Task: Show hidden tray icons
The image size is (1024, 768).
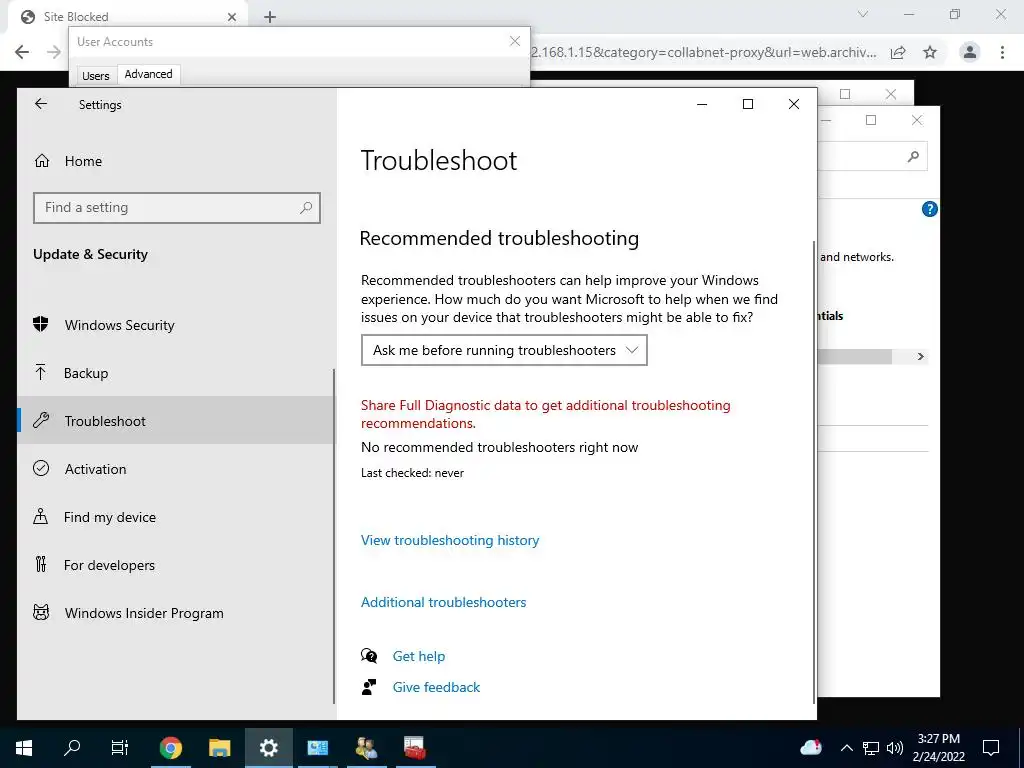Action: 846,748
